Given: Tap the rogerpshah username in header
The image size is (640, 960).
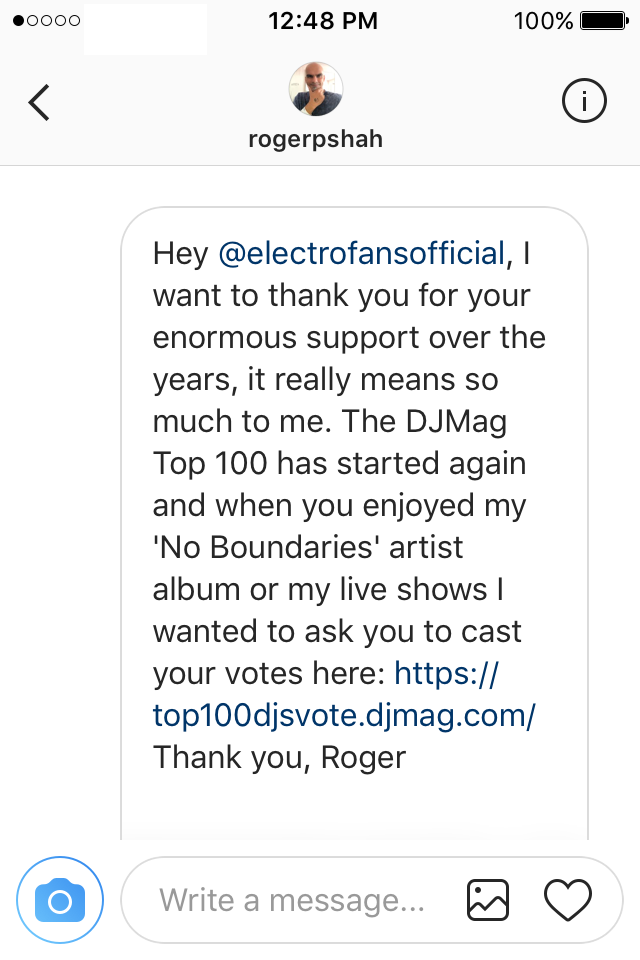Looking at the screenshot, I should point(316,138).
